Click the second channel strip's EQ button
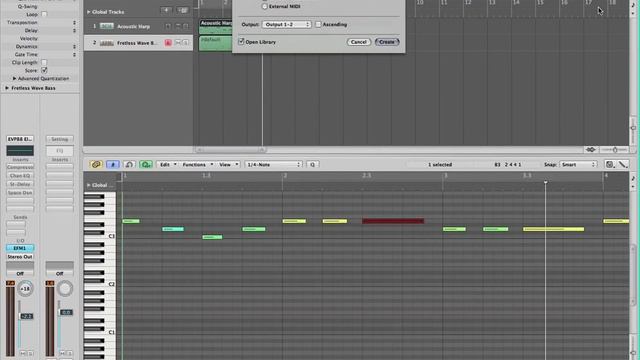 point(60,151)
